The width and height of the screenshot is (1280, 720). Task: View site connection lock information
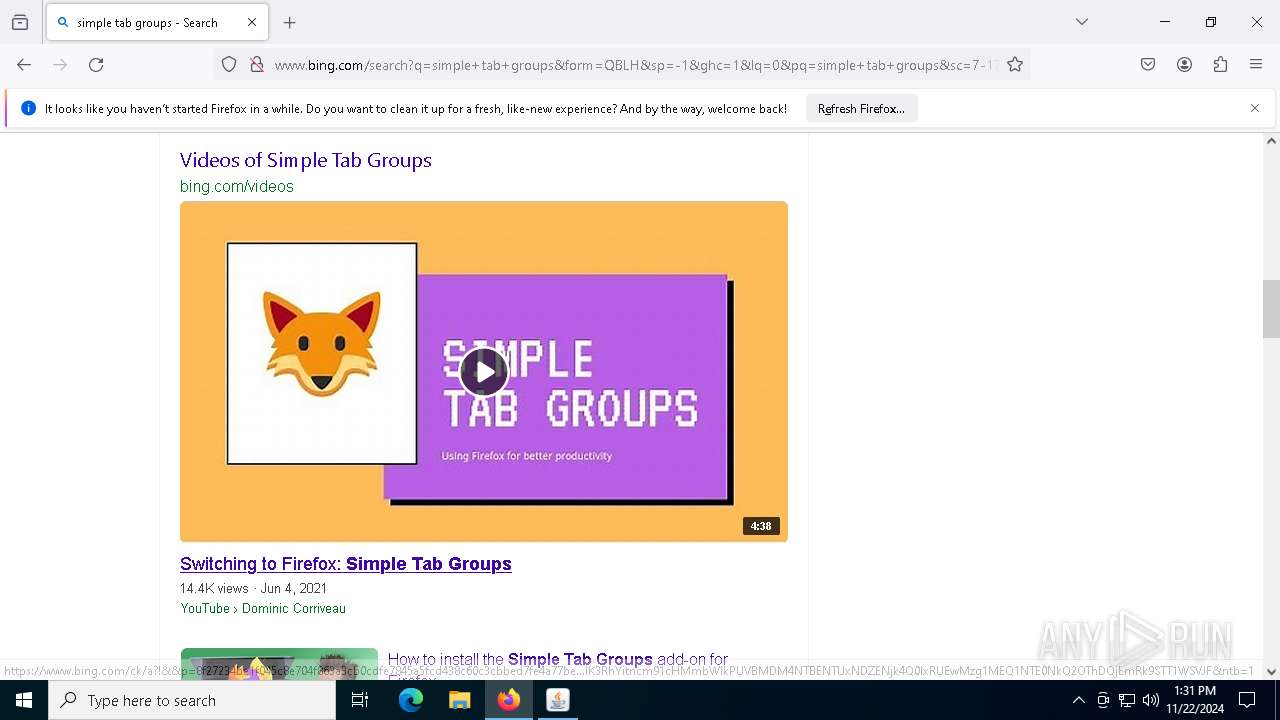click(x=257, y=65)
